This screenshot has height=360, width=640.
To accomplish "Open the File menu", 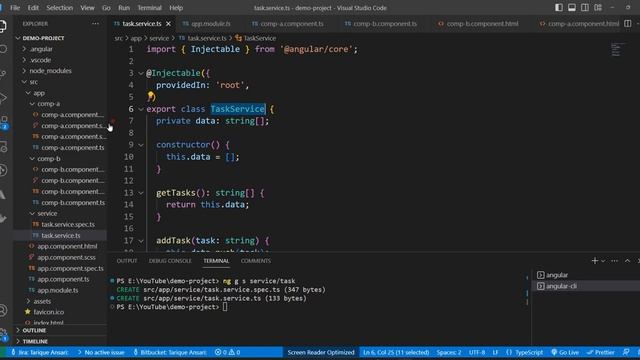I will point(15,8).
